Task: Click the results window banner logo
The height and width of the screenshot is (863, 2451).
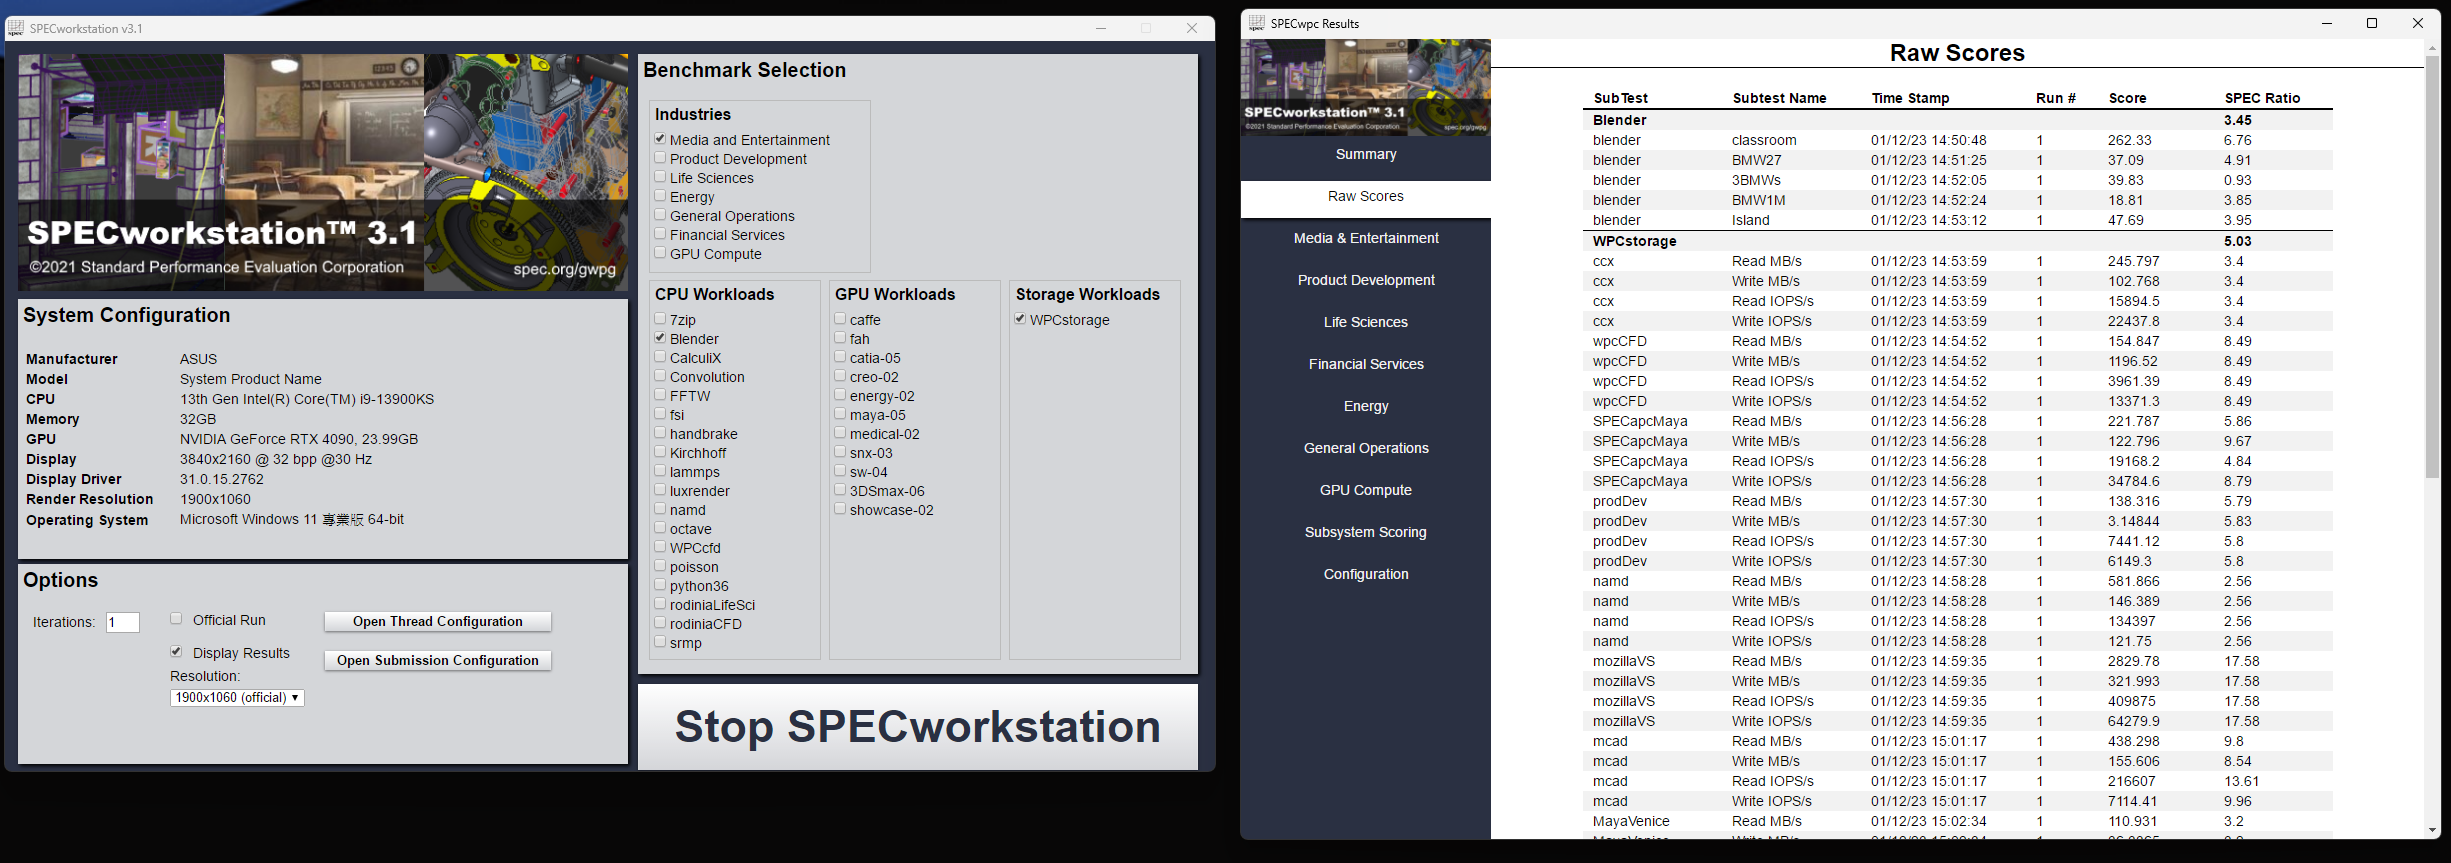Action: click(x=1366, y=87)
